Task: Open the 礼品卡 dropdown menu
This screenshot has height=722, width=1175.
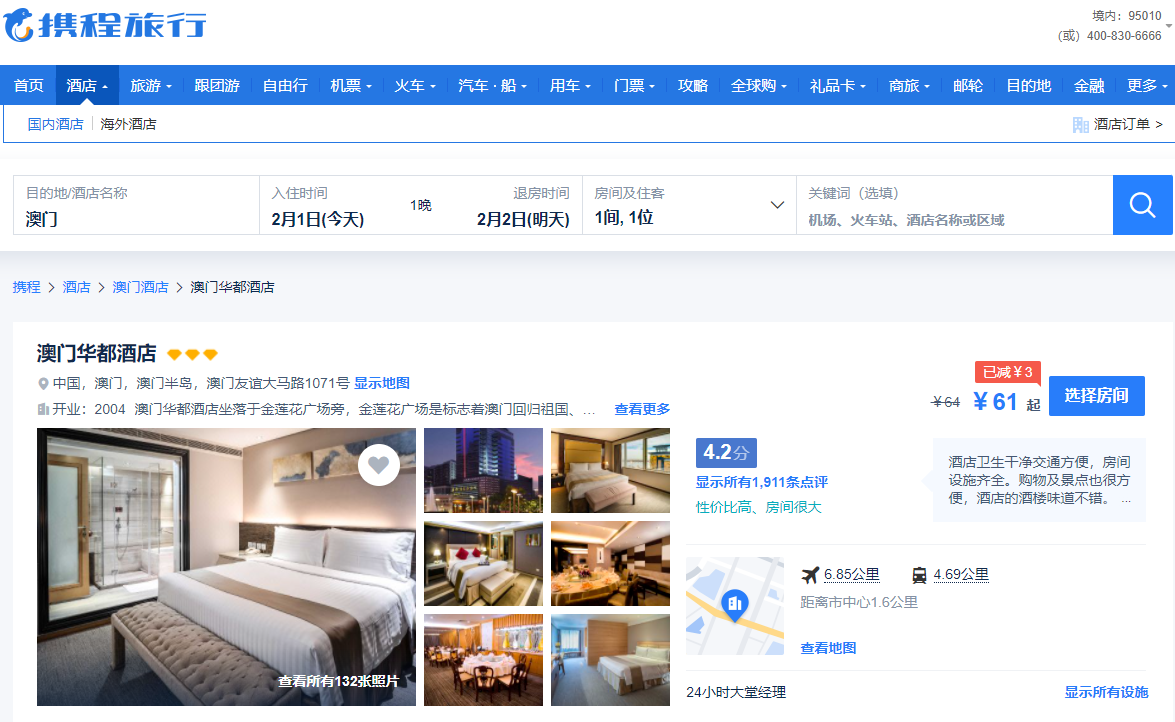Action: pyautogui.click(x=838, y=85)
